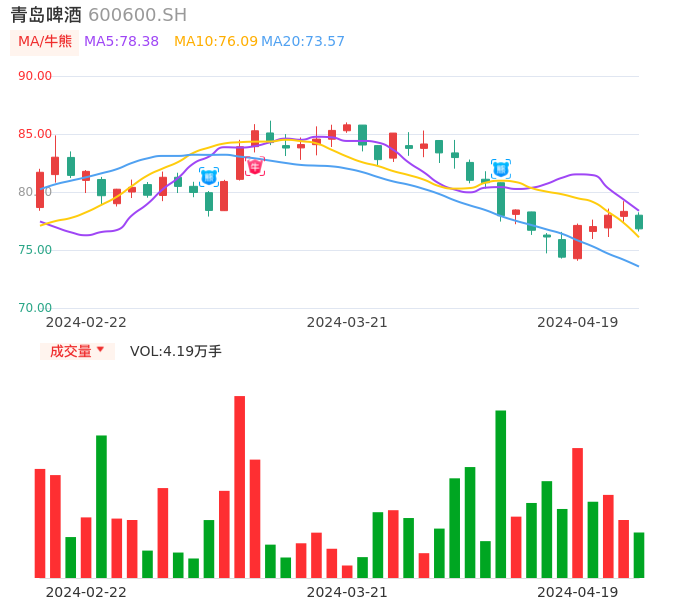This screenshot has width=686, height=606.
Task: Toggle the MA5 line legend
Action: click(121, 42)
